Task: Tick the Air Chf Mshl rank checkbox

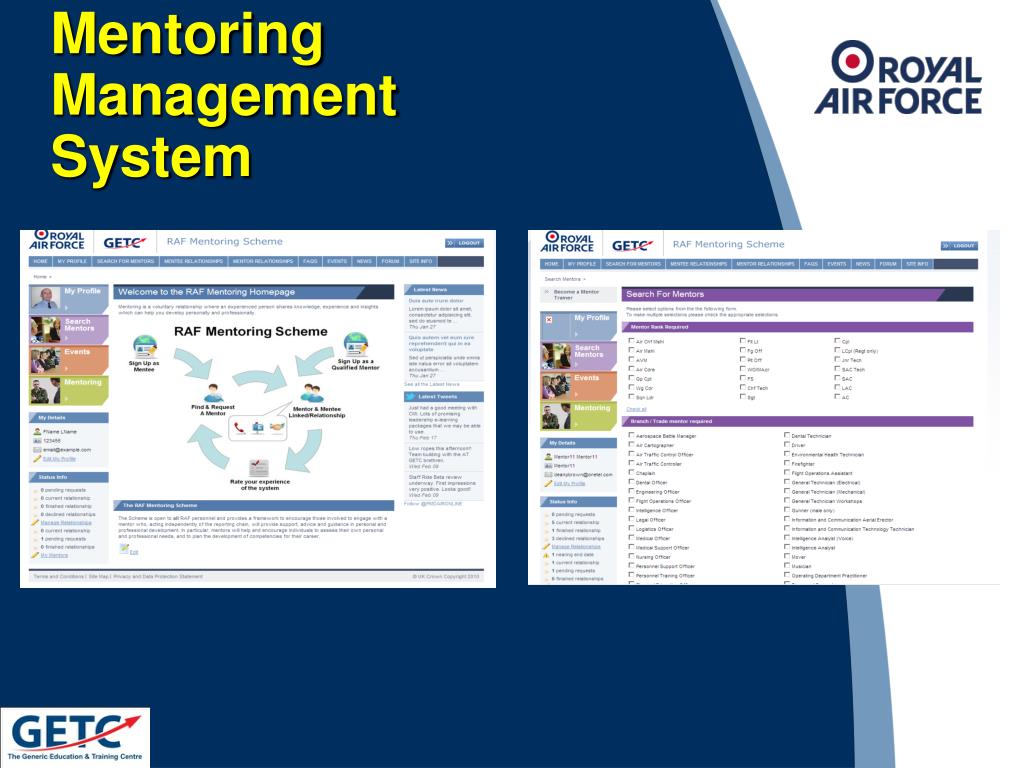Action: [632, 340]
